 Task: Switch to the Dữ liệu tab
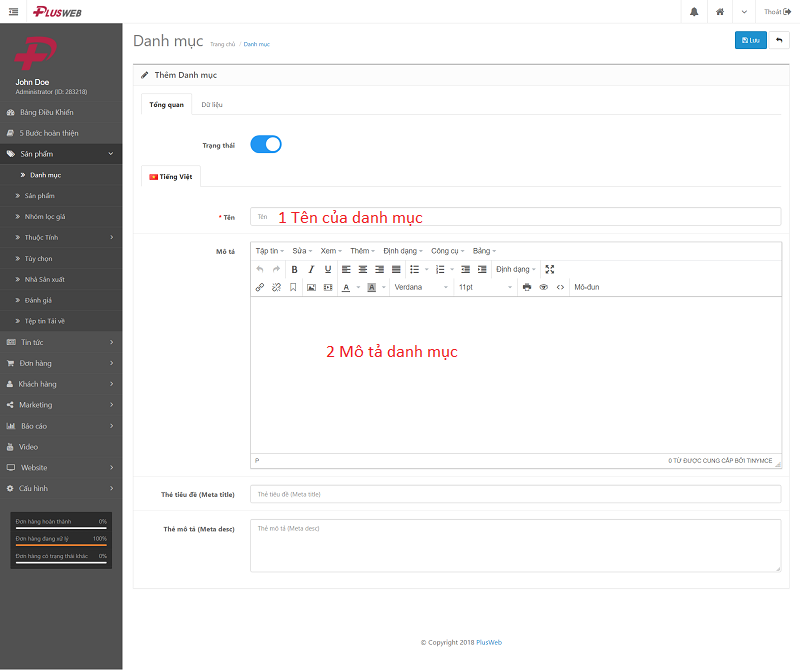click(211, 104)
